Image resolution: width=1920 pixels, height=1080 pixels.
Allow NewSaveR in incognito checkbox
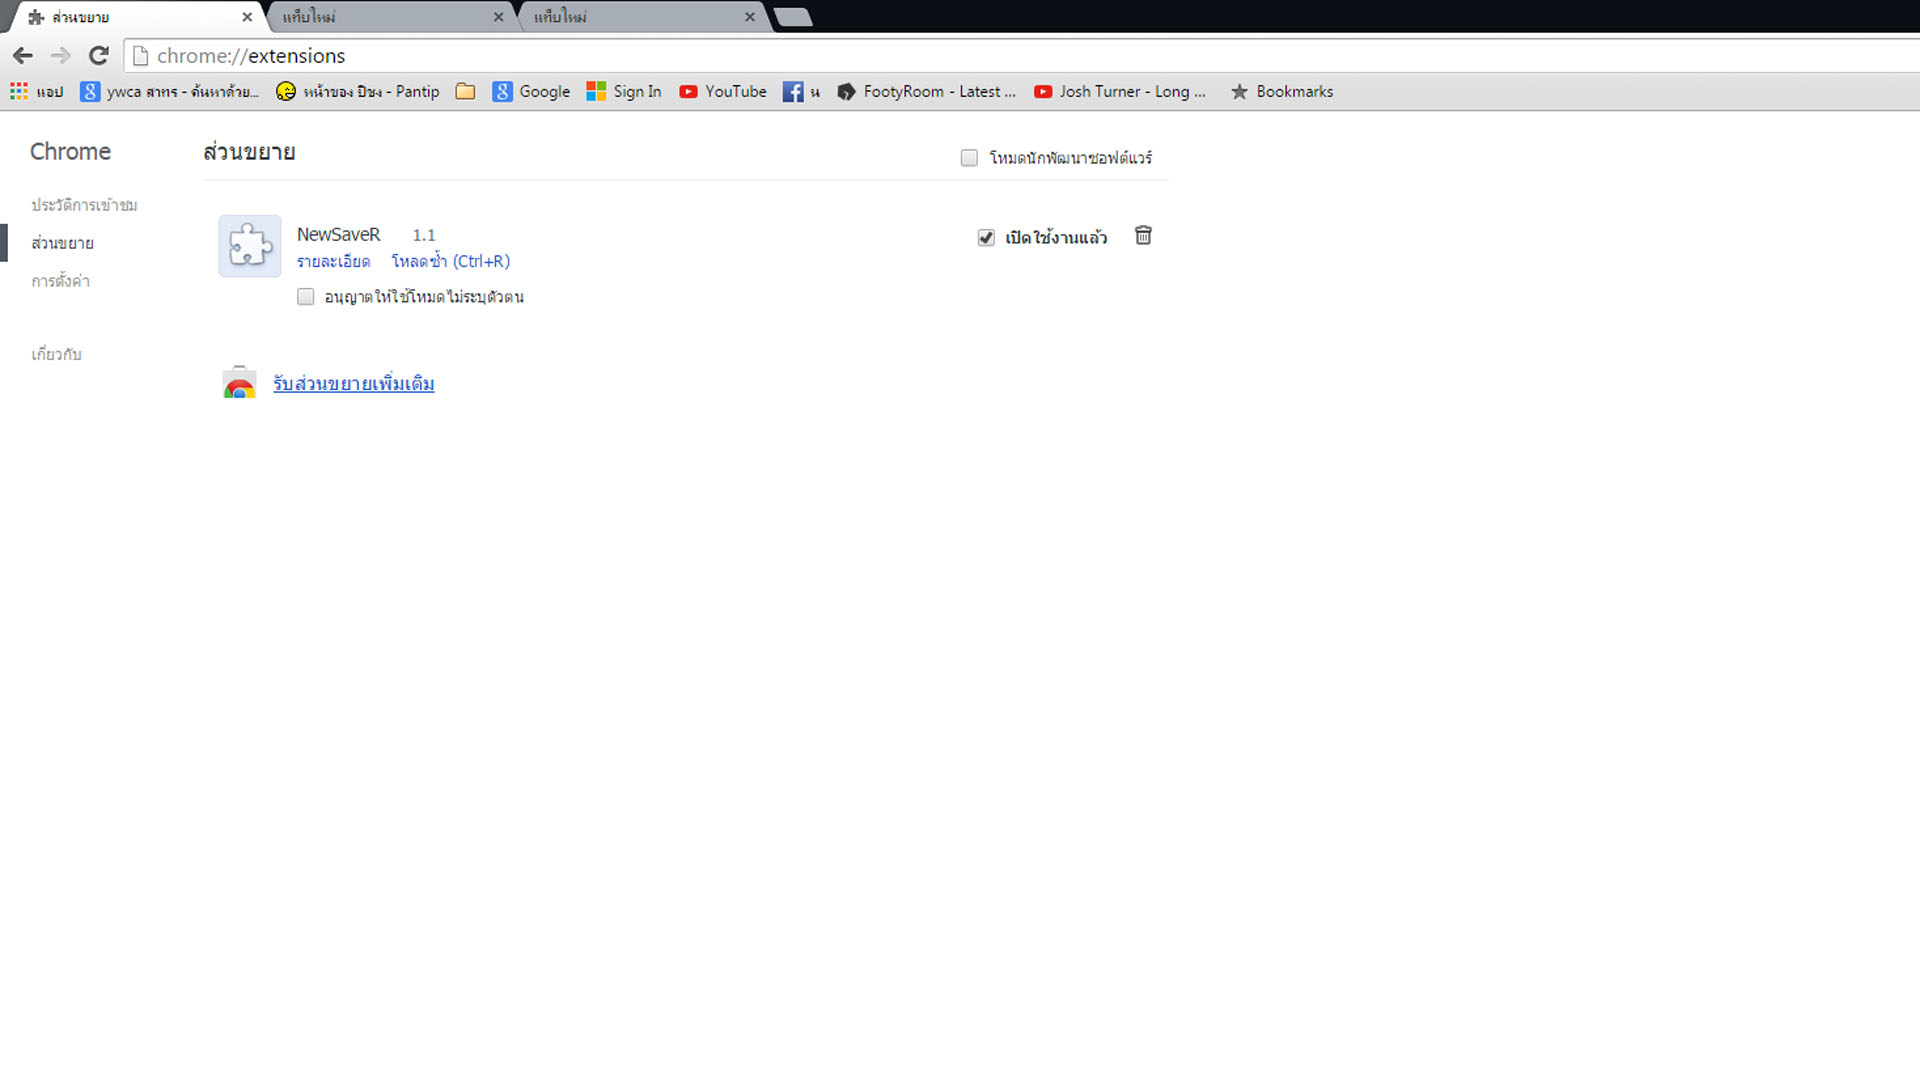pos(306,297)
